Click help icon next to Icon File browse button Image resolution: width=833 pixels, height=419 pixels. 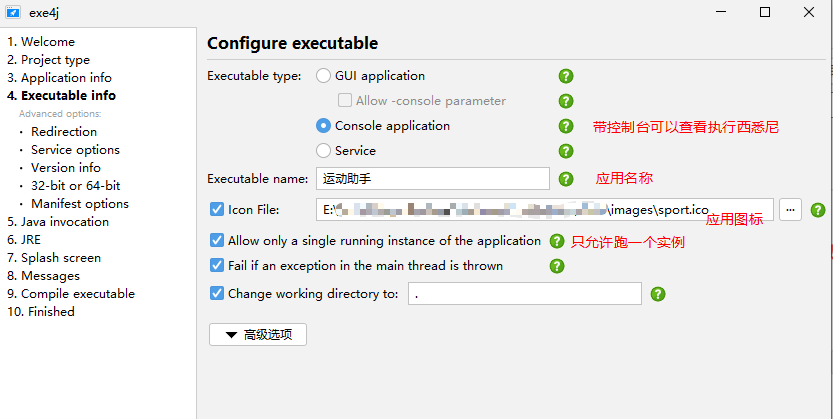818,210
